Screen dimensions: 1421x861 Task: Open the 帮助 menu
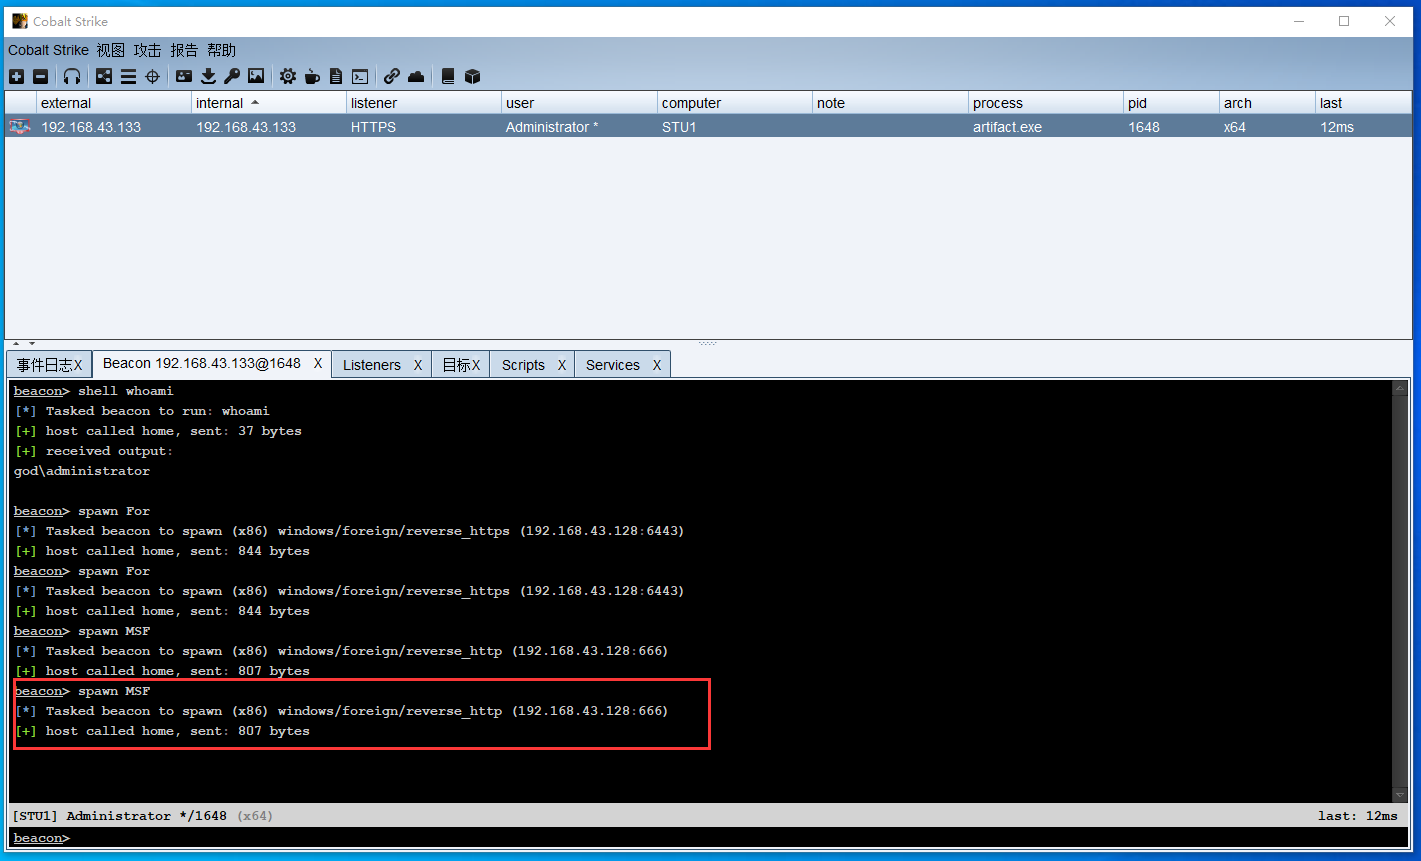pyautogui.click(x=222, y=50)
